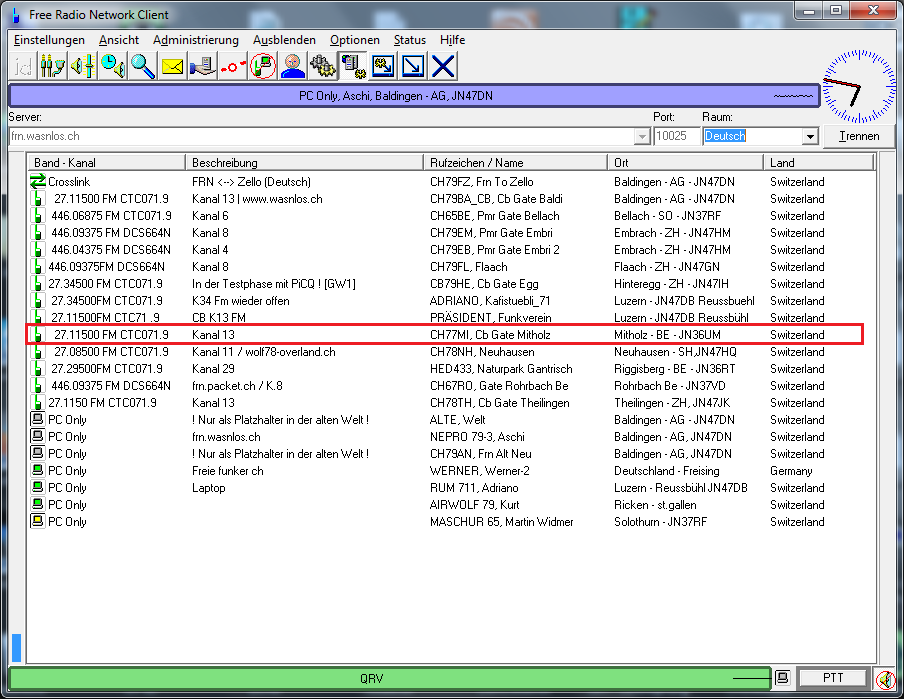Open audio device settings (plugs icon)

pyautogui.click(x=52, y=66)
